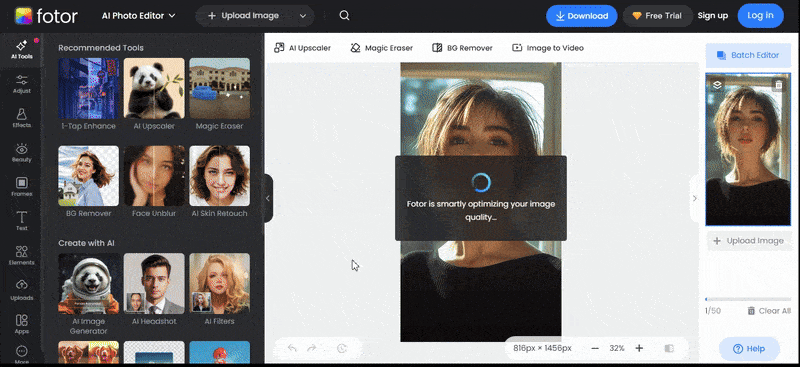The width and height of the screenshot is (800, 367).
Task: Click the upload progress bar
Action: tap(748, 299)
